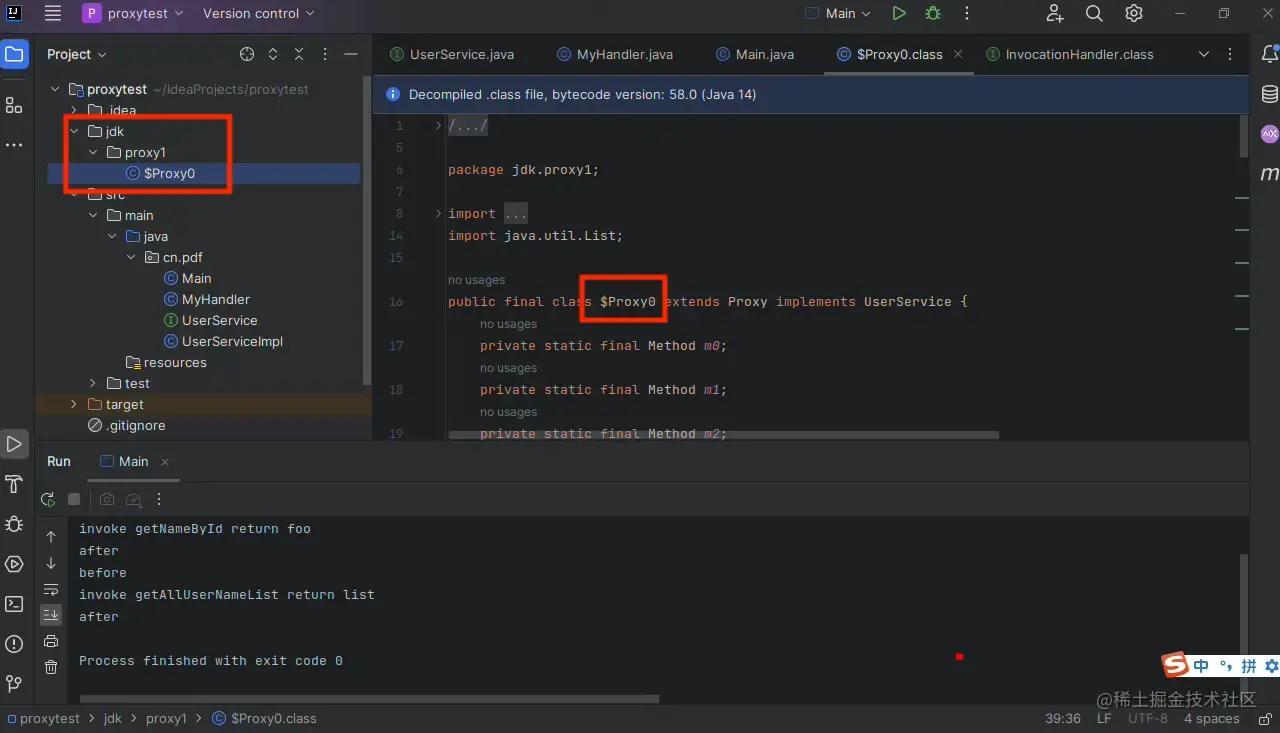Select the .gitignore file in the tree
Viewport: 1280px width, 733px height.
pos(136,425)
